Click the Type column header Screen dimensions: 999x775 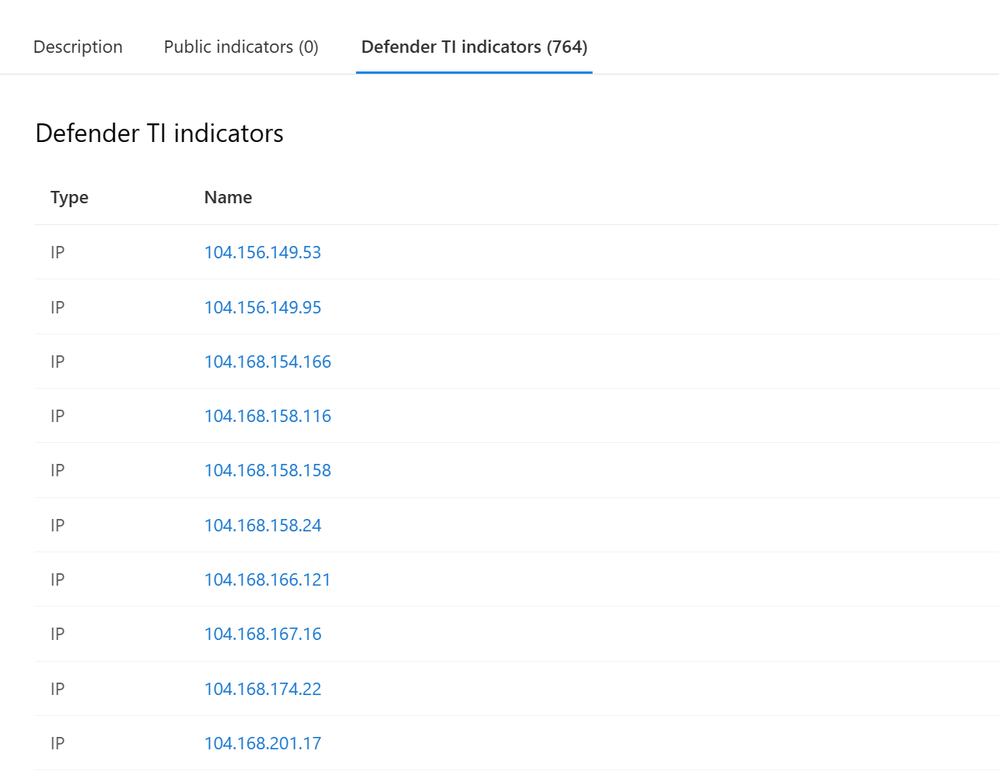click(x=69, y=198)
